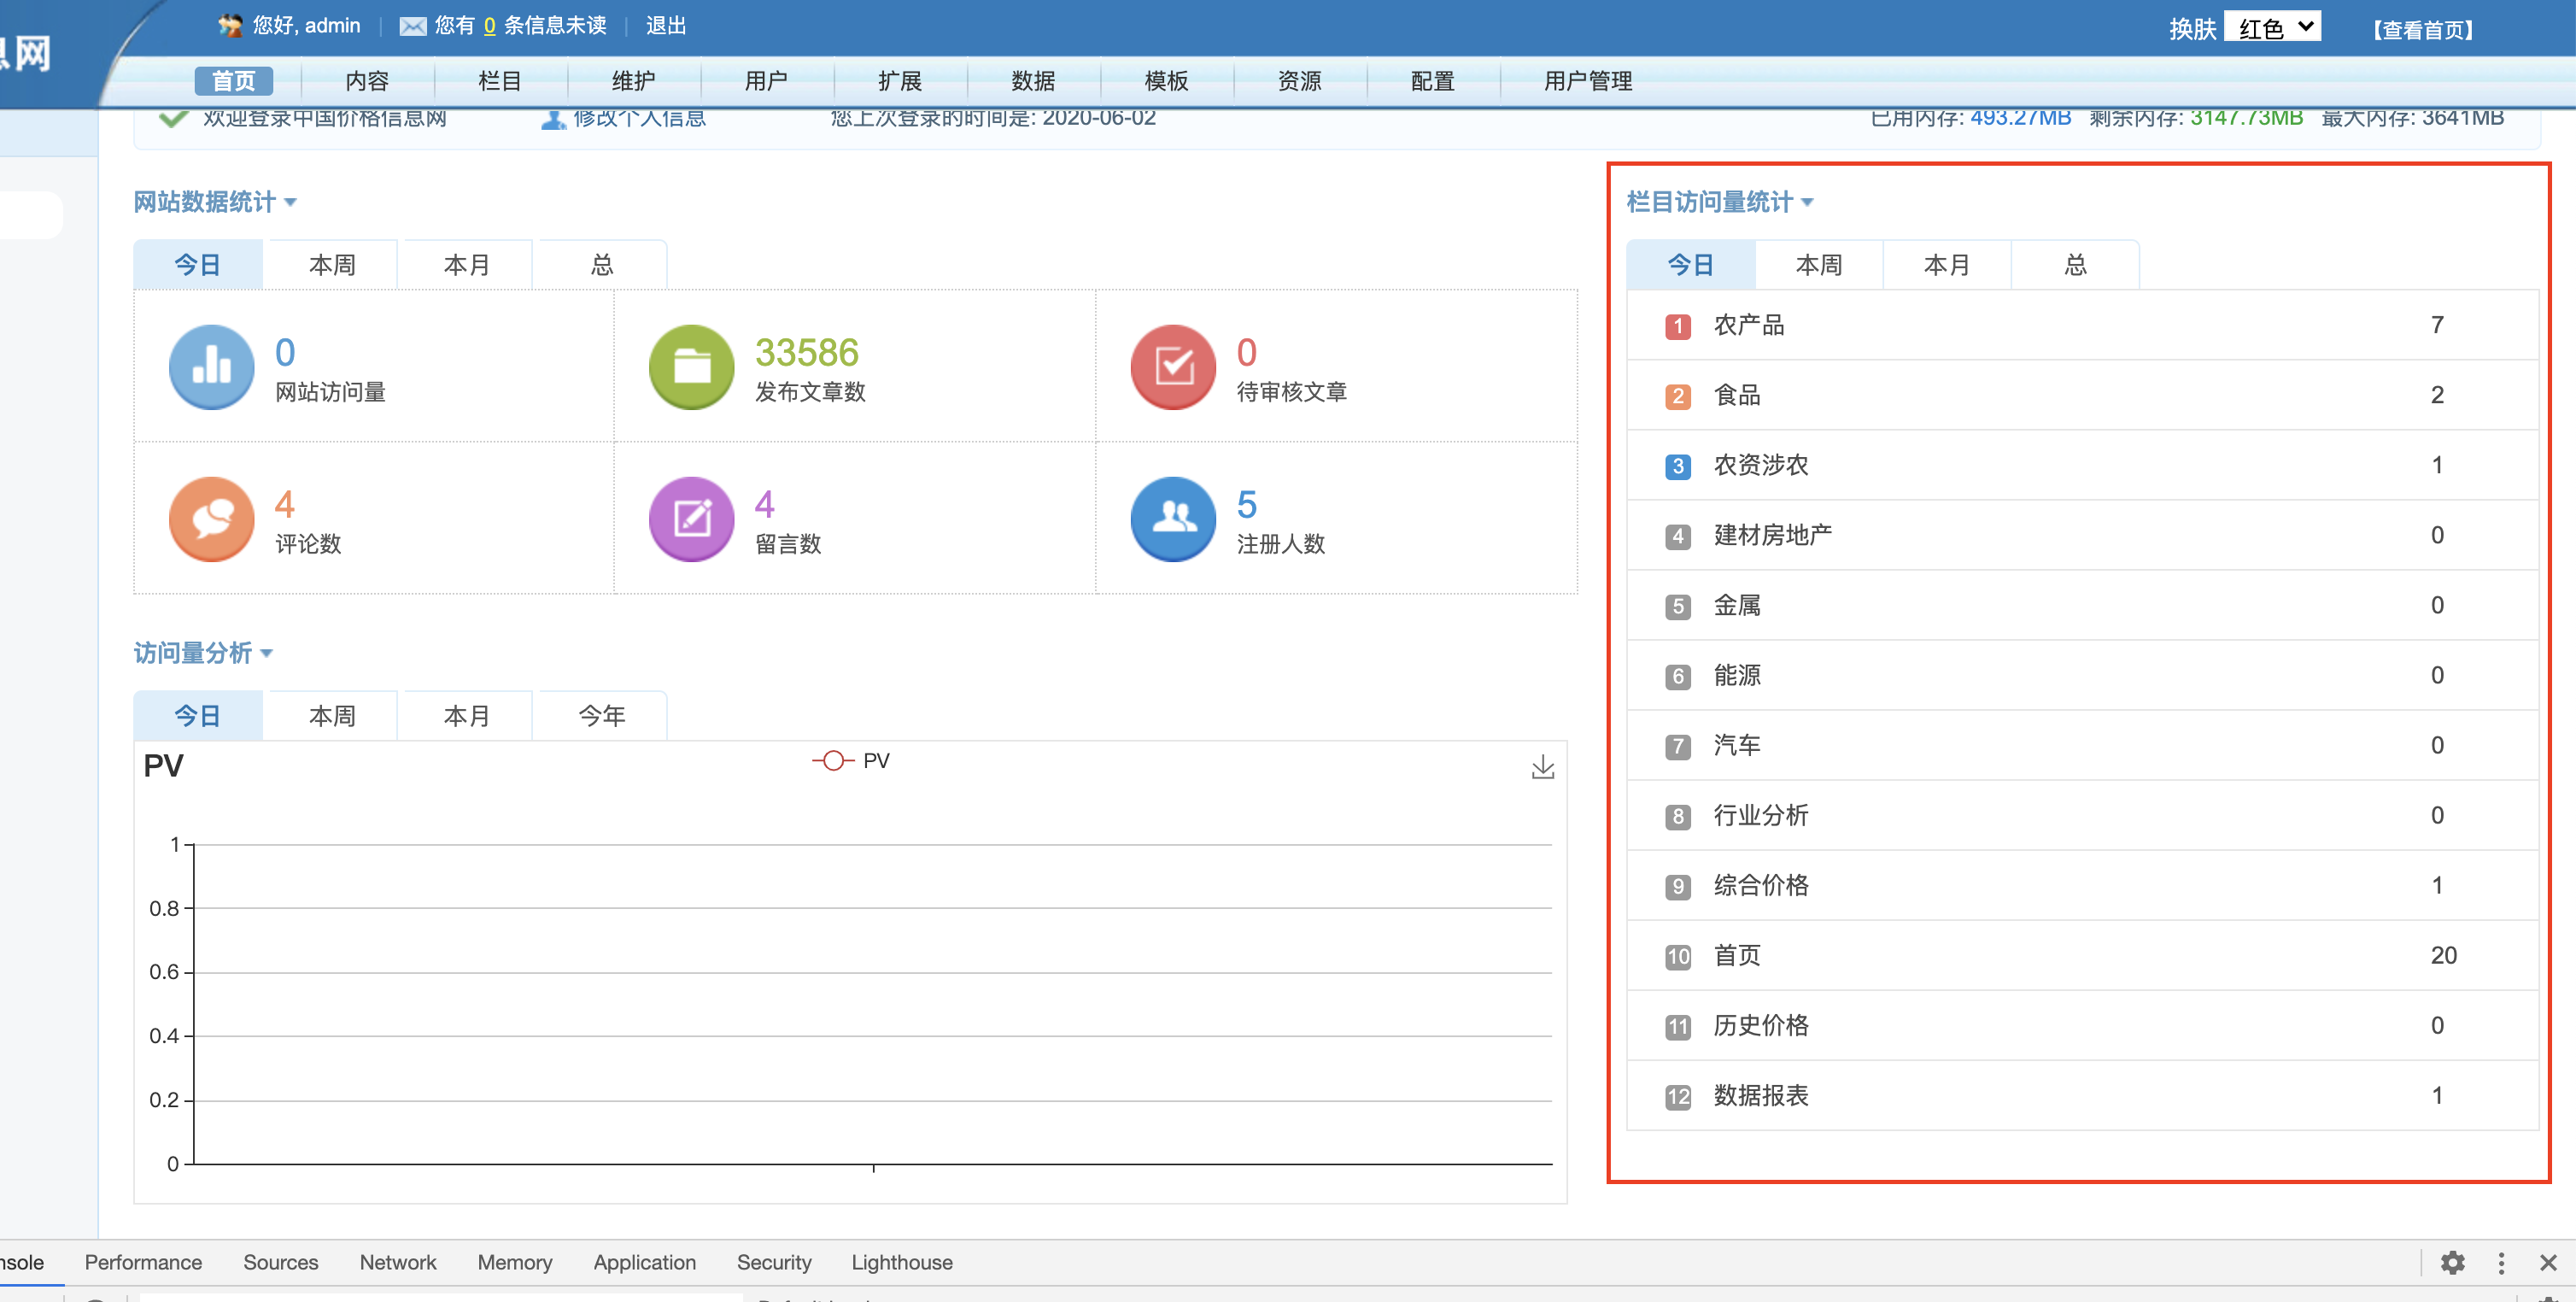Click the green published articles folder icon

tap(691, 367)
